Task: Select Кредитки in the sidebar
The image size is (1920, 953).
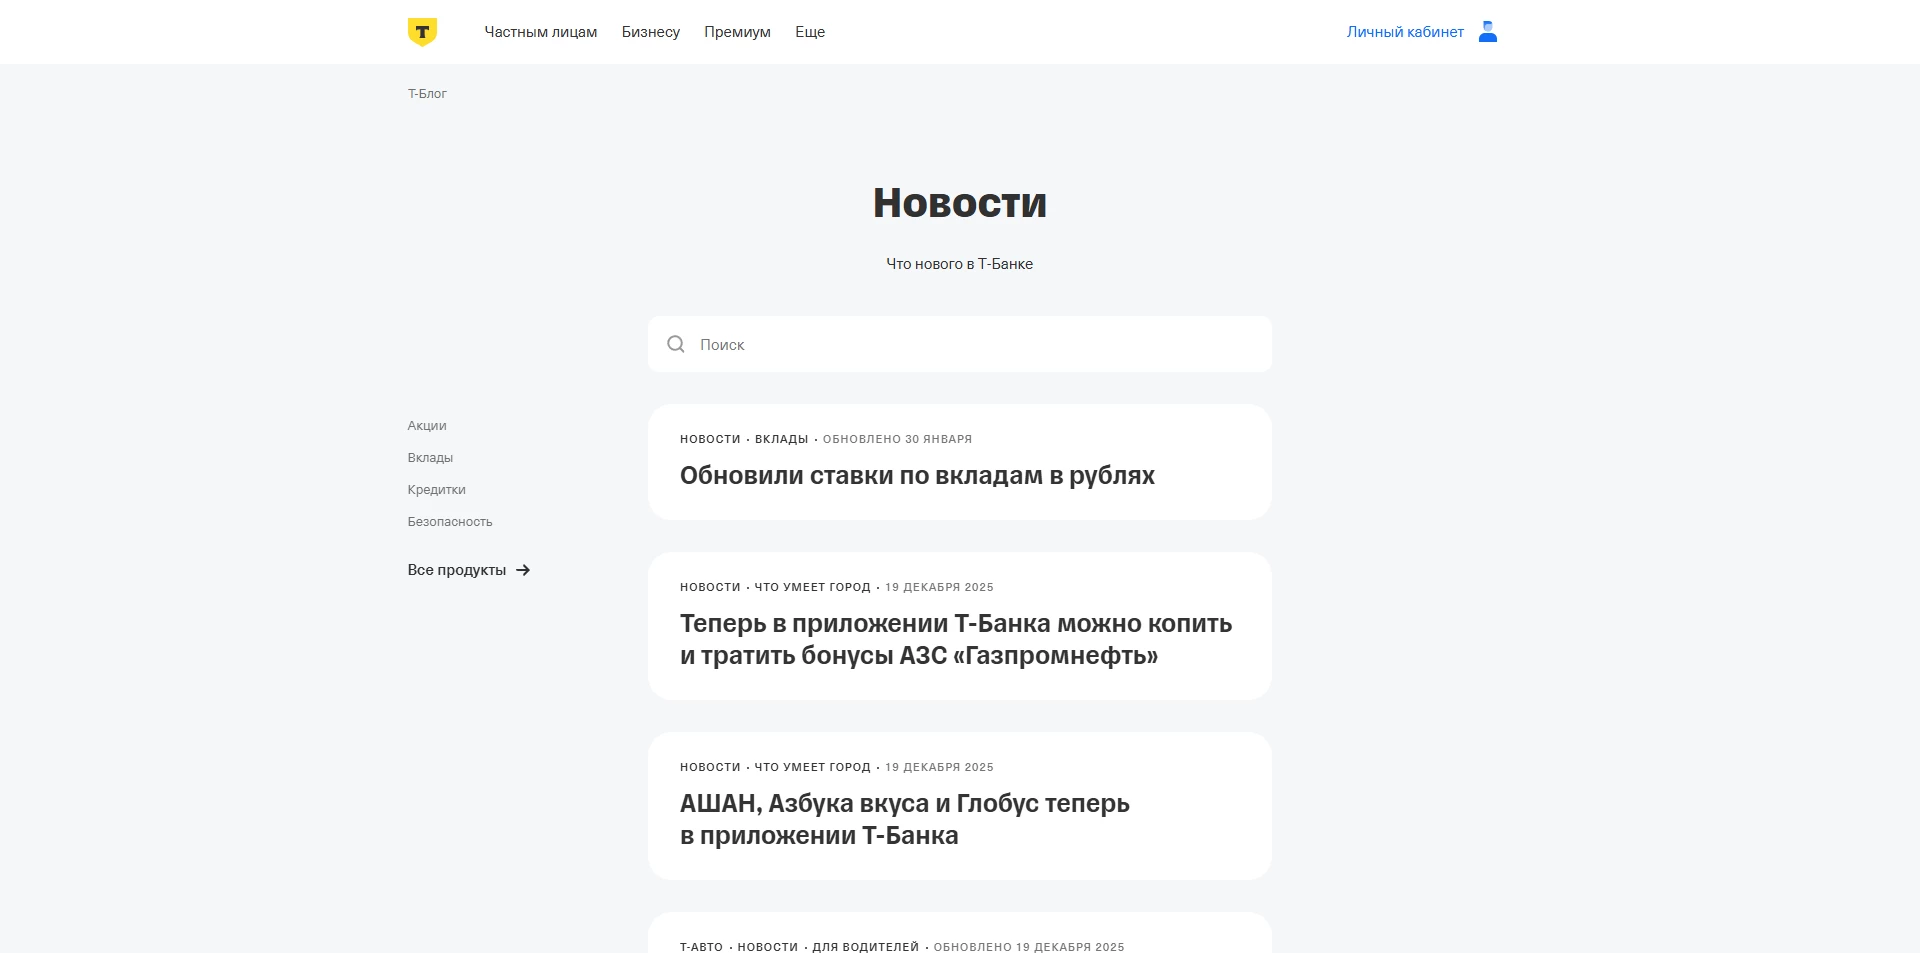Action: pyautogui.click(x=436, y=490)
